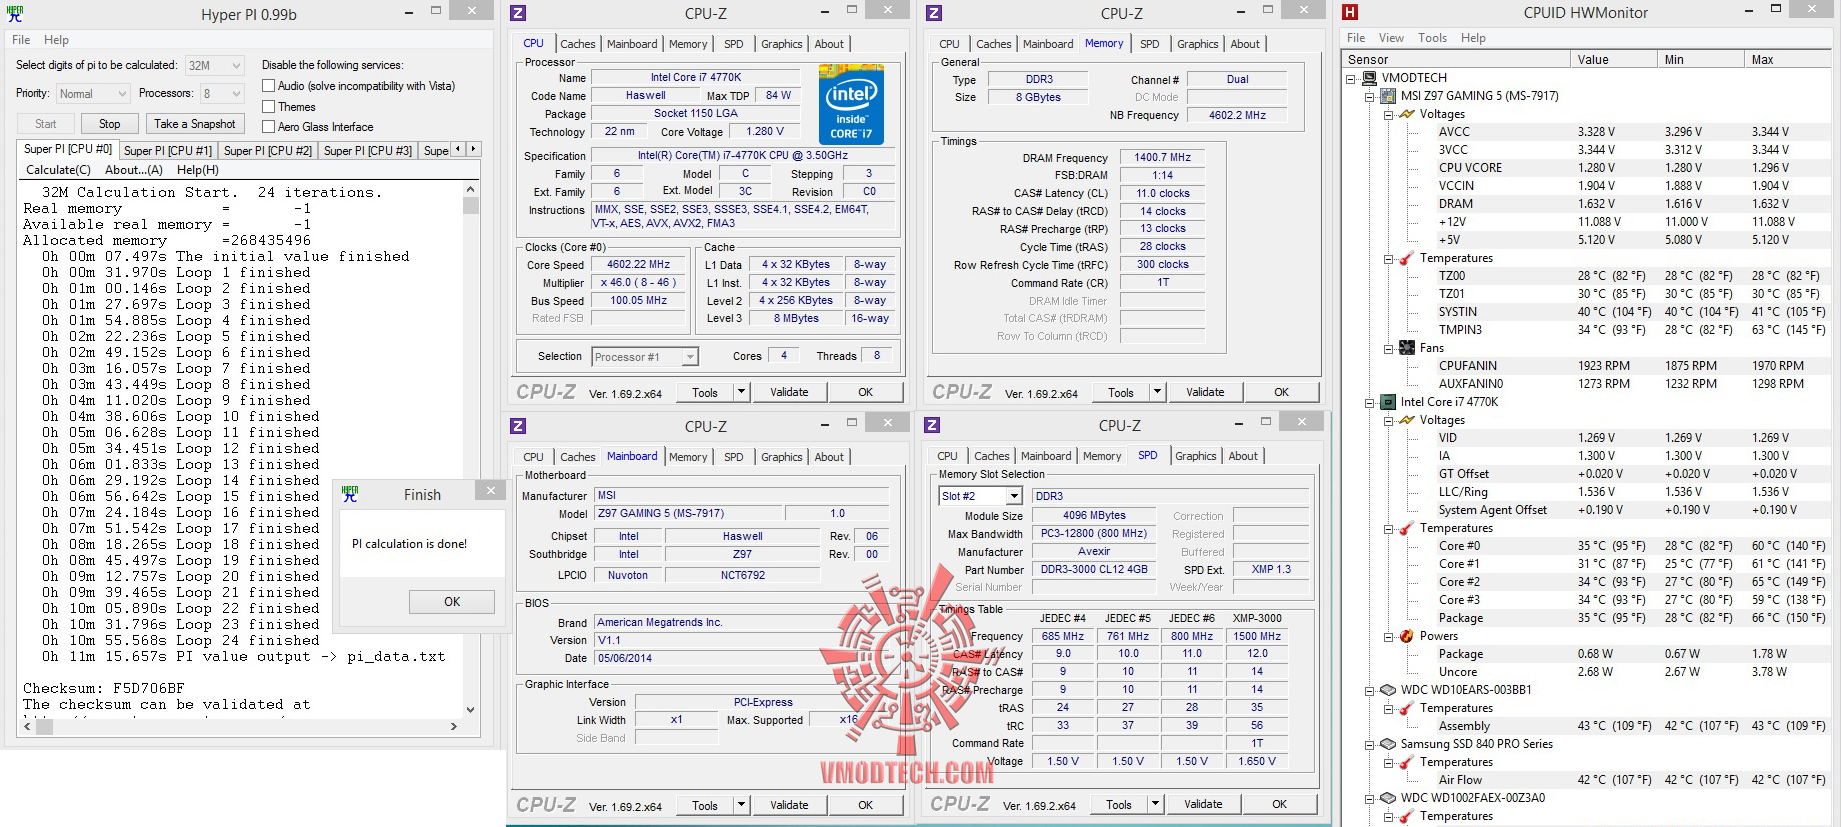1841x827 pixels.
Task: Open the Priority Normal dropdown
Action: [x=93, y=94]
